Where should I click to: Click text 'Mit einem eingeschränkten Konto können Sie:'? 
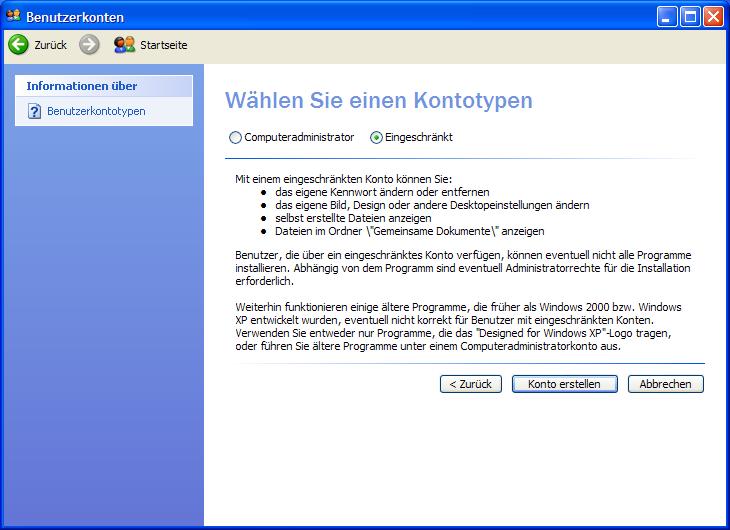344,179
